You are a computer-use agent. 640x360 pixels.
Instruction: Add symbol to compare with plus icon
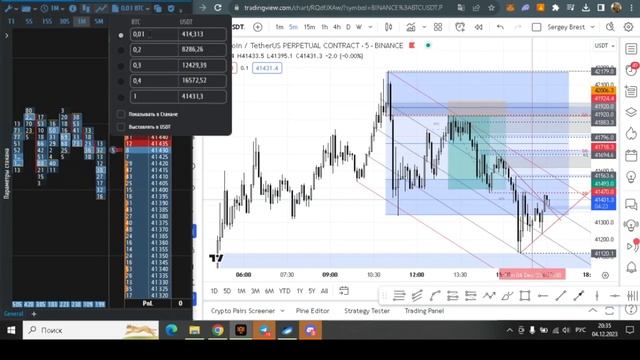(x=258, y=27)
